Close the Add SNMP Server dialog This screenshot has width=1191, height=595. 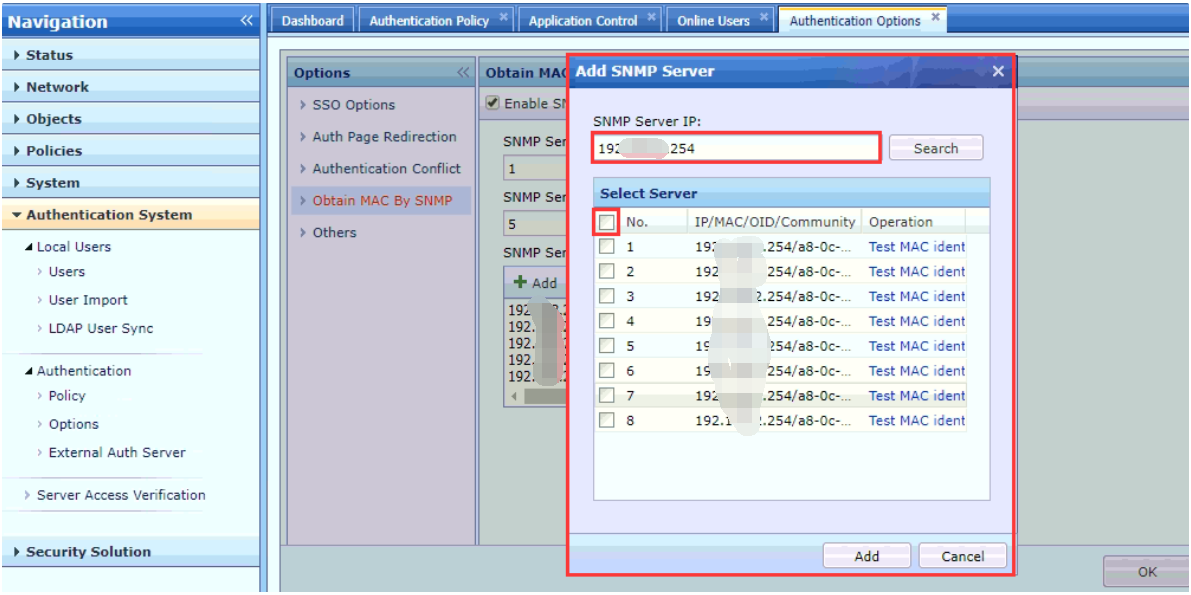997,71
